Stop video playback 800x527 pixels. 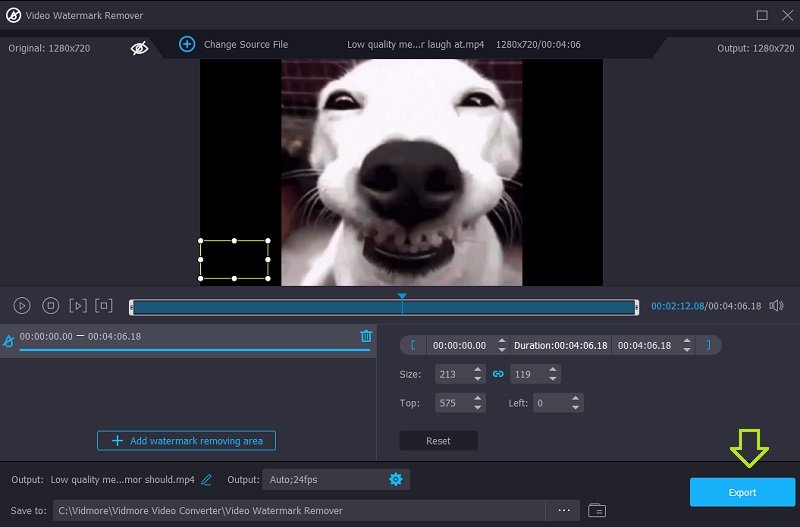tap(50, 306)
